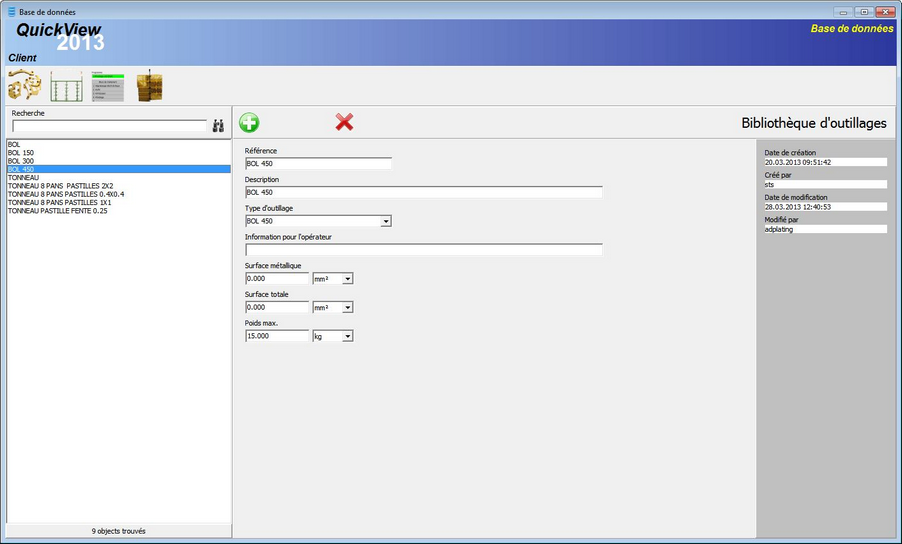This screenshot has height=544, width=902.
Task: Click the 9 objects trouvés status bar
Action: point(119,531)
